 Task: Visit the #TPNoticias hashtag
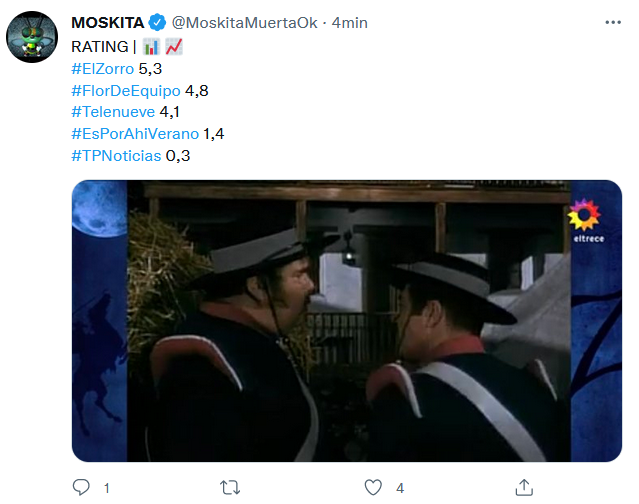[x=116, y=156]
